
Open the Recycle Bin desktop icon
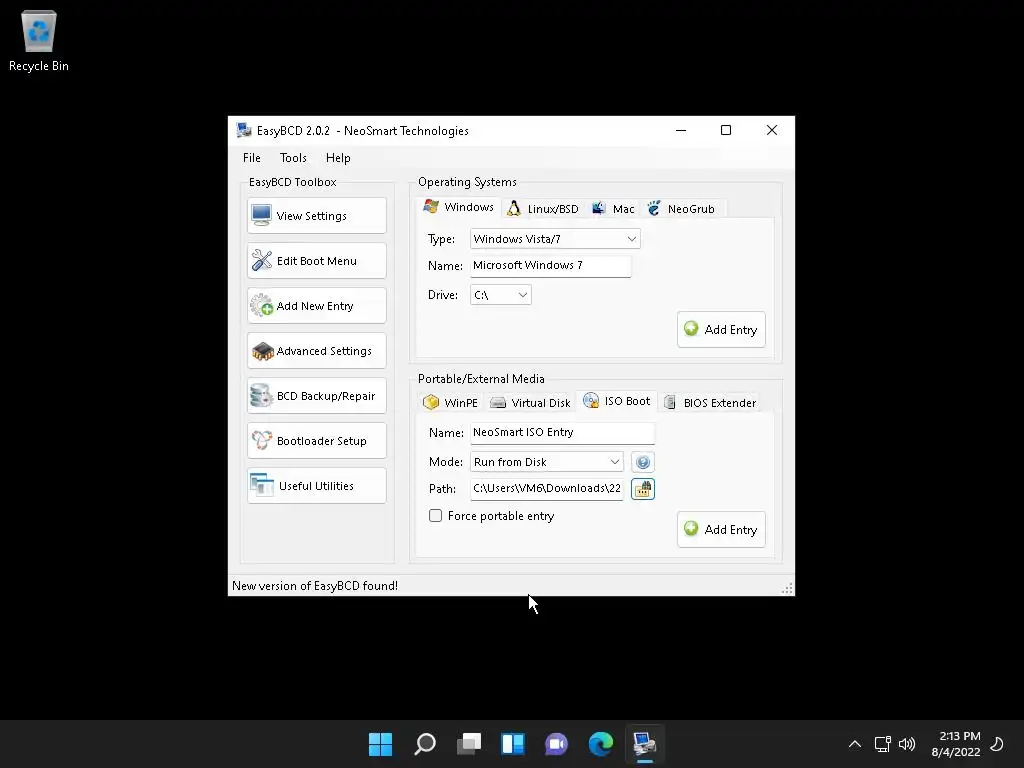[x=39, y=41]
